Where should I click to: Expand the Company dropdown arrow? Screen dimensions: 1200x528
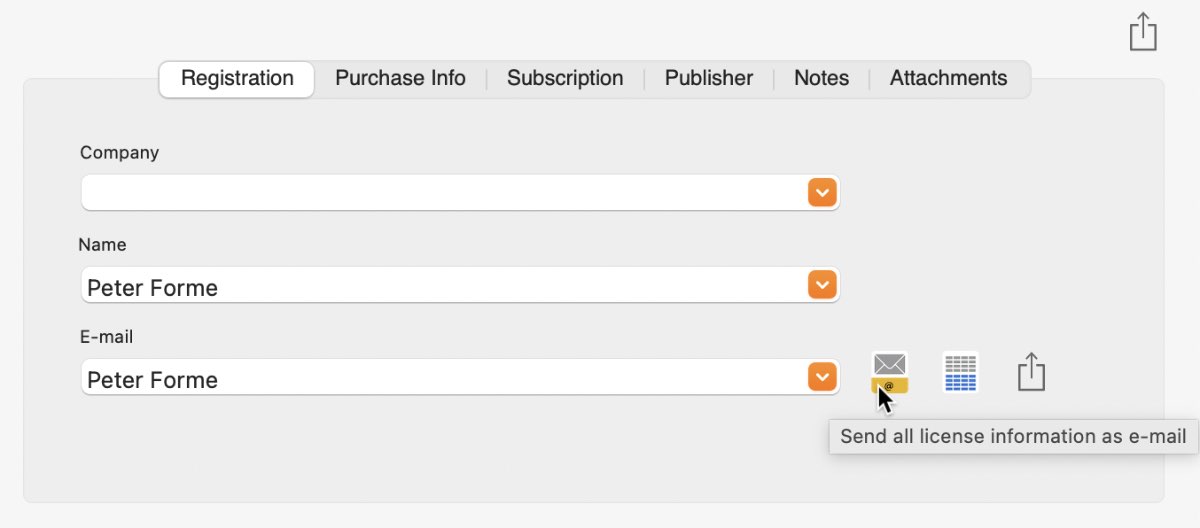coord(821,193)
